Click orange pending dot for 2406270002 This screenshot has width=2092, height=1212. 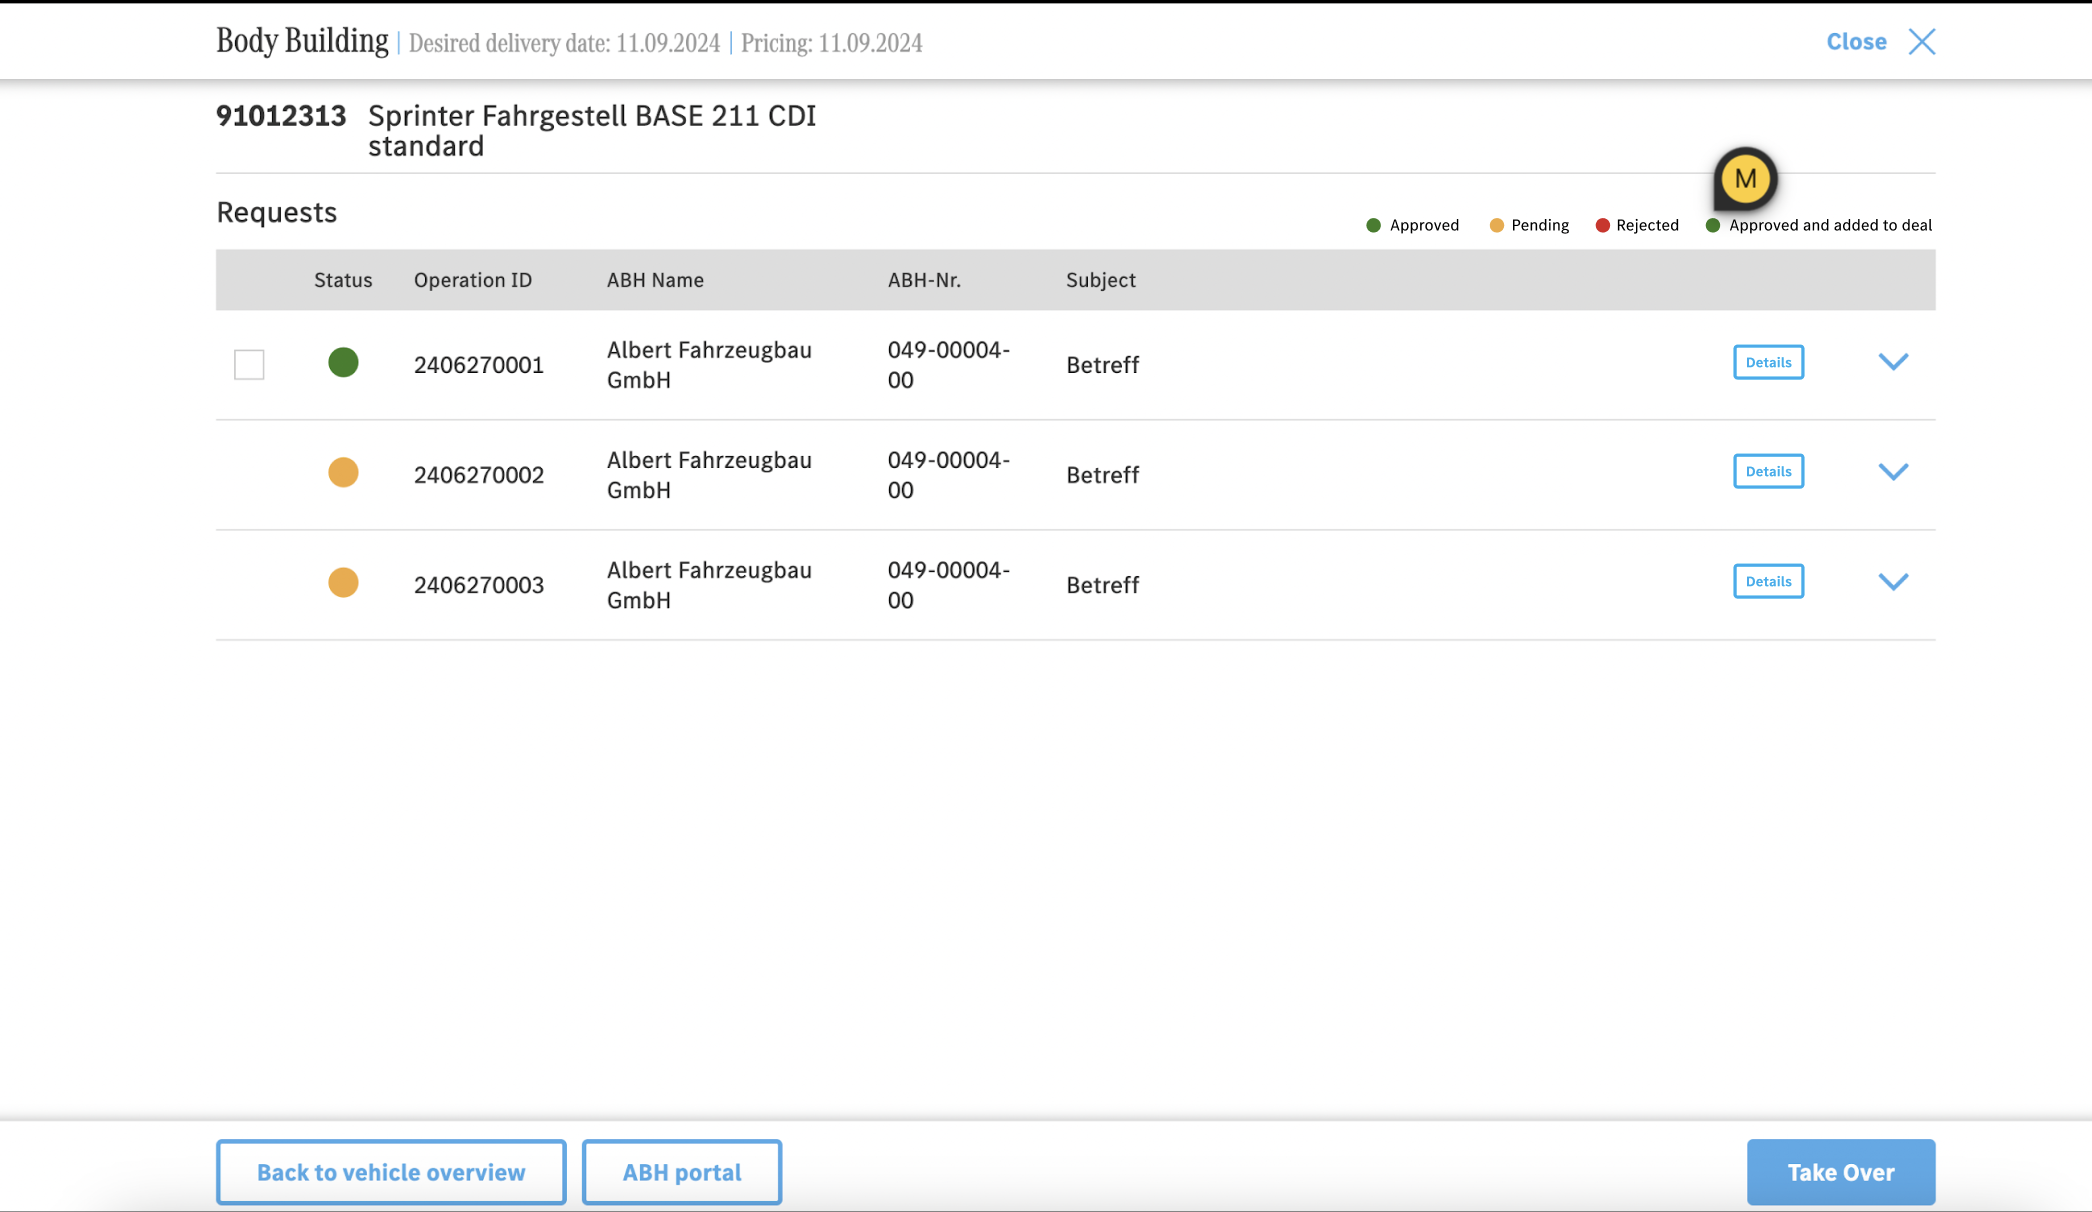(343, 472)
